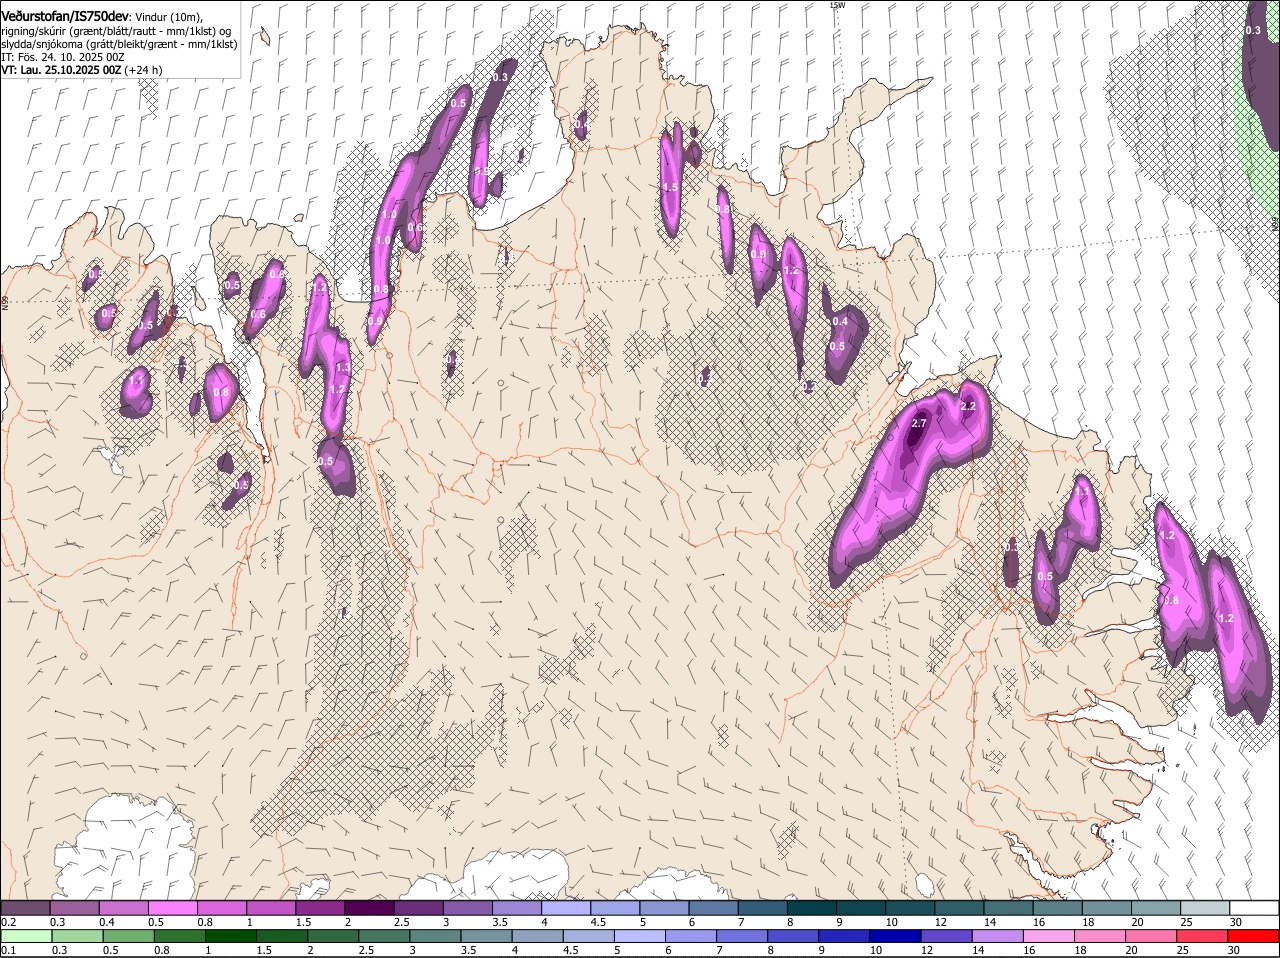The image size is (1280, 958).
Task: Click the 2.2 precipitation value label on the map
Action: coord(967,407)
